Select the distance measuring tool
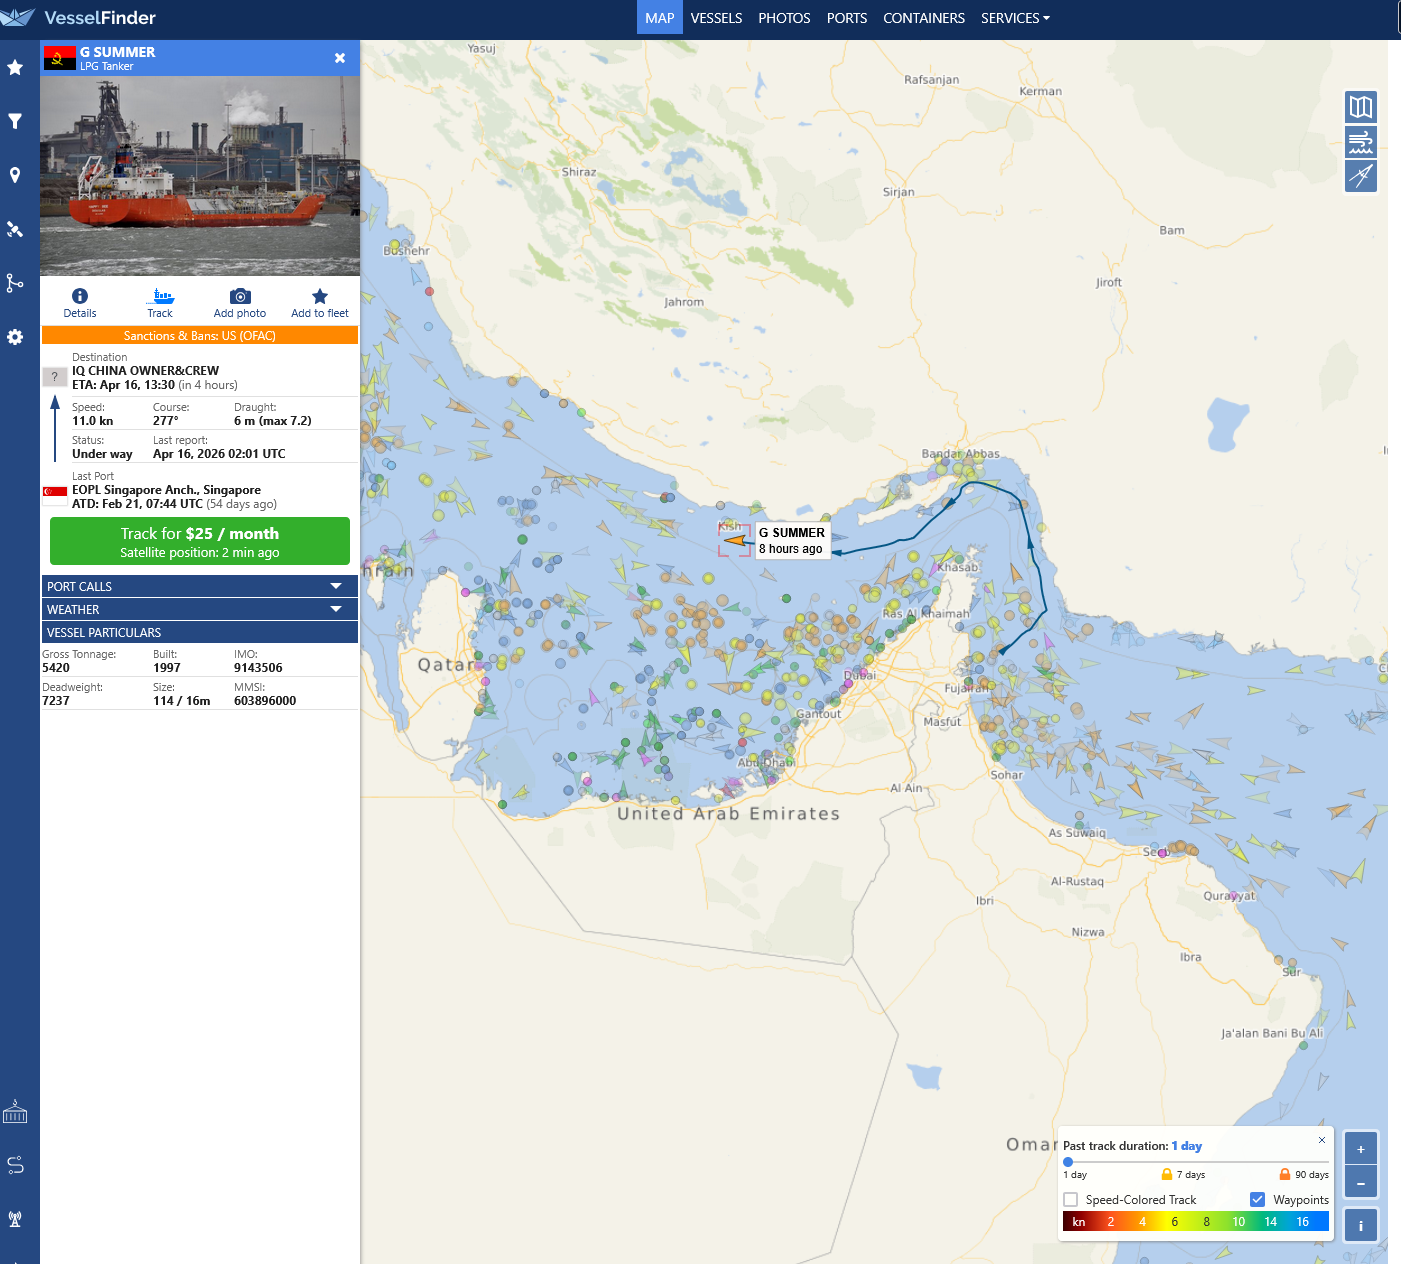 tap(1361, 175)
